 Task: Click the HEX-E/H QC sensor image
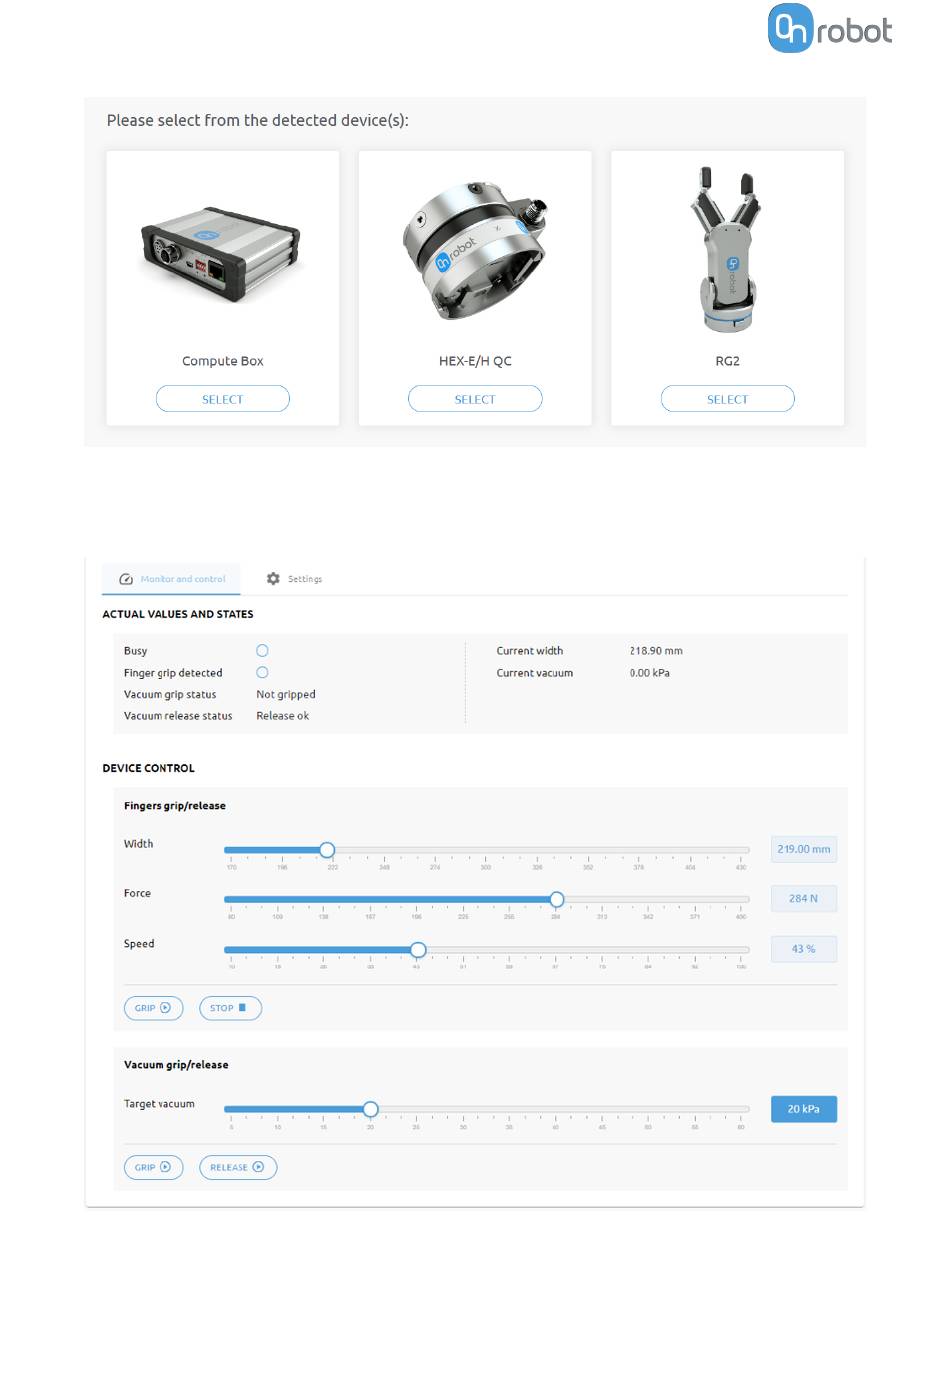coord(476,250)
